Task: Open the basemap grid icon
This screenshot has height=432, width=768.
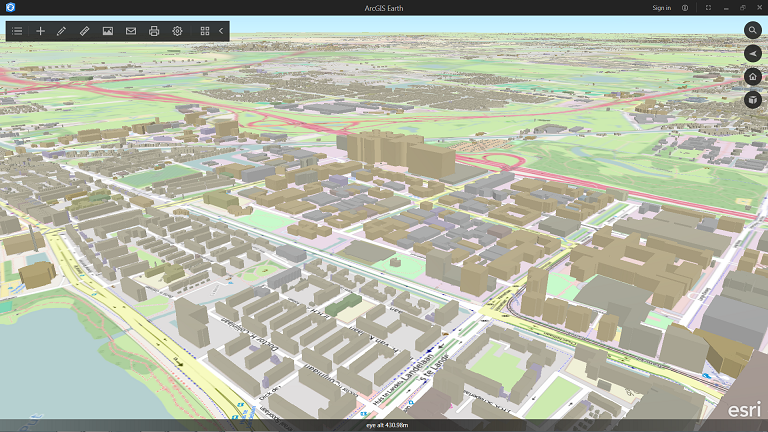Action: pos(205,31)
